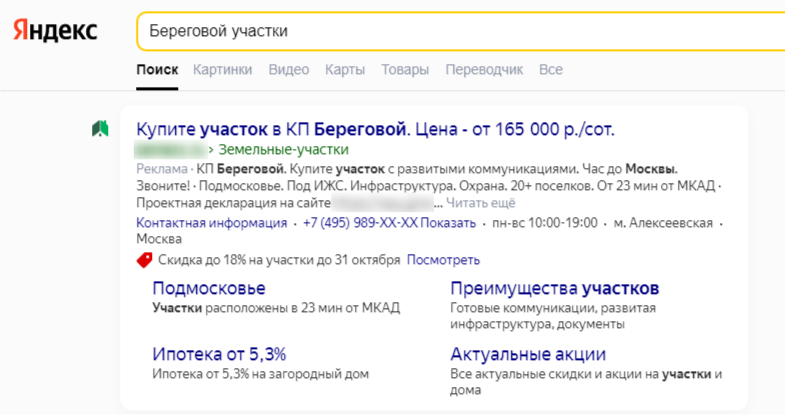Open the Ипотека от 5,3% sitelink
785x415 pixels.
[x=219, y=354]
